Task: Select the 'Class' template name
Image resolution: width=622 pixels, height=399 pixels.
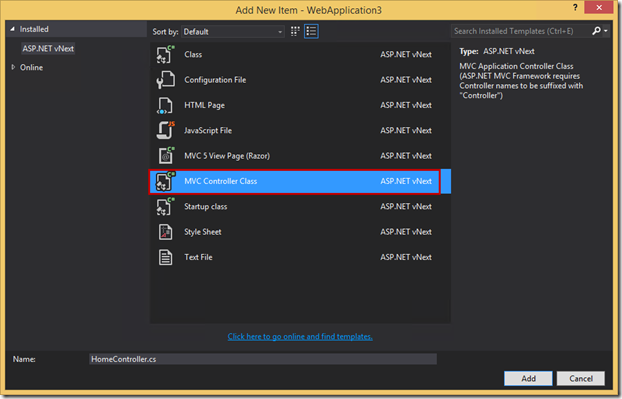Action: click(193, 54)
